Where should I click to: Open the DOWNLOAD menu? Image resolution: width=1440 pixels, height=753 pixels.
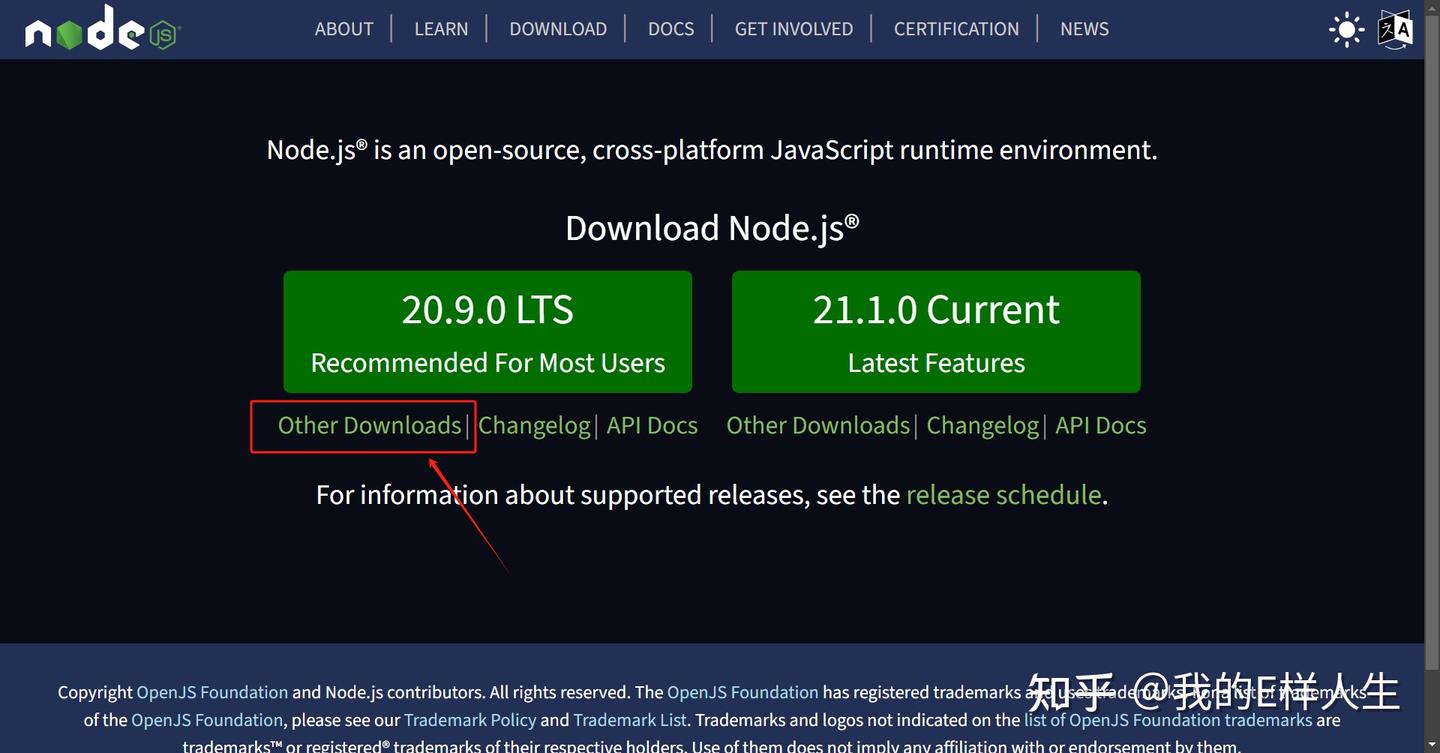(x=558, y=29)
